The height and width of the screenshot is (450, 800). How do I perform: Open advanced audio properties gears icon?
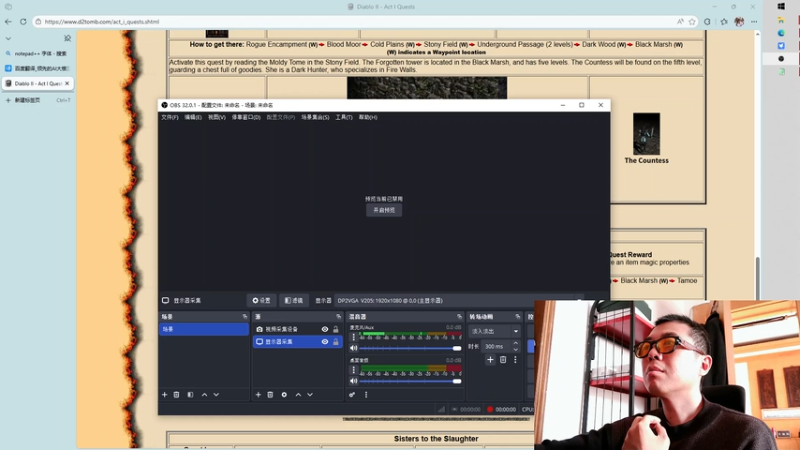click(352, 394)
